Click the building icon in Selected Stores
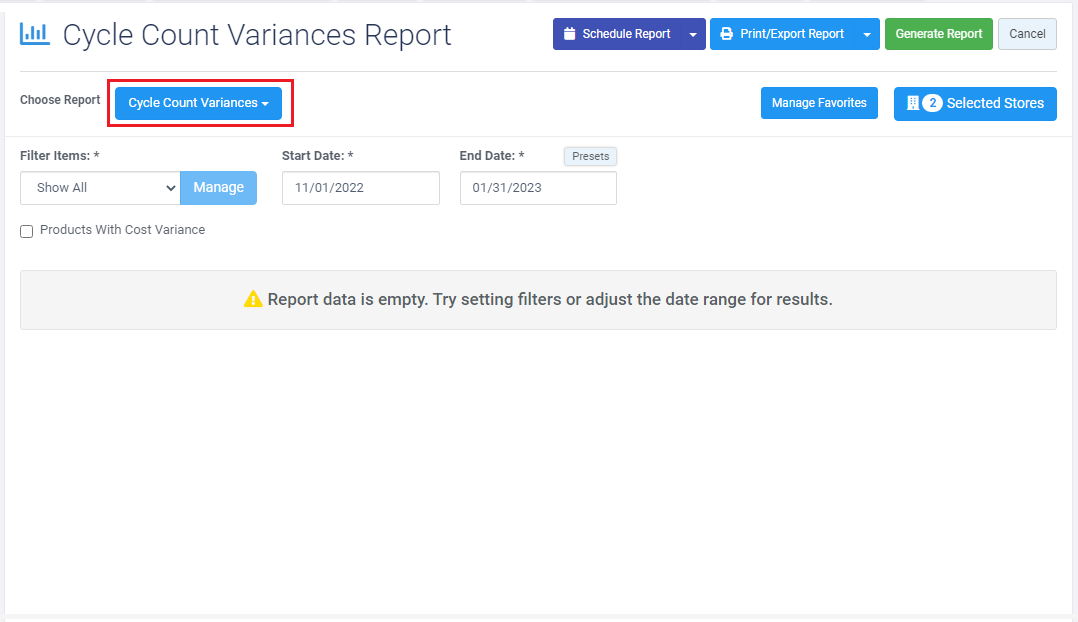This screenshot has width=1078, height=622. pos(912,103)
